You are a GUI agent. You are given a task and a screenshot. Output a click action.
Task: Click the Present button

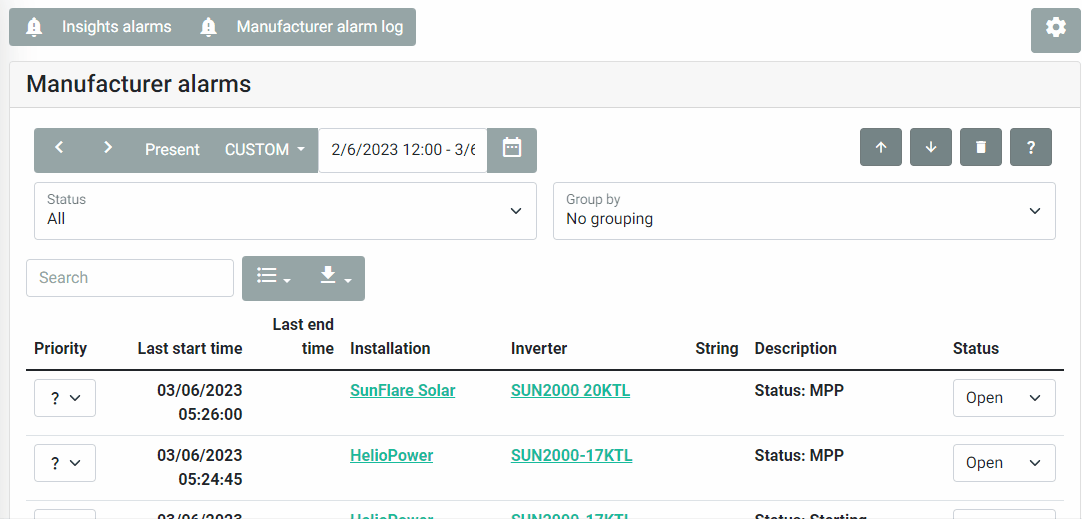pyautogui.click(x=173, y=150)
